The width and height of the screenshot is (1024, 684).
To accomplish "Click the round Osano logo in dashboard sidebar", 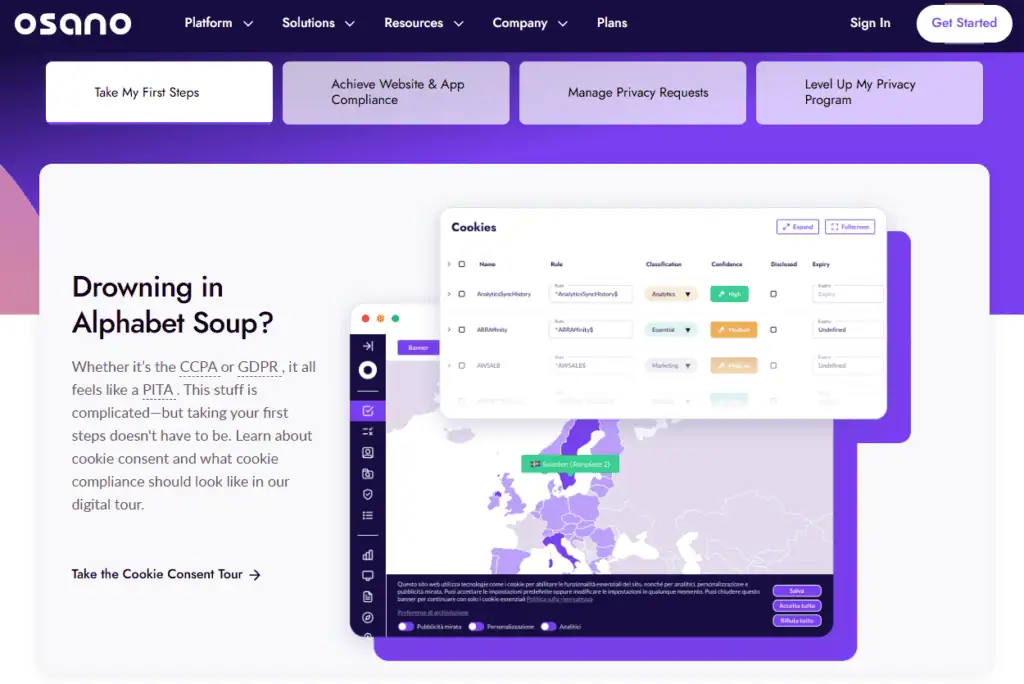I will pos(368,370).
